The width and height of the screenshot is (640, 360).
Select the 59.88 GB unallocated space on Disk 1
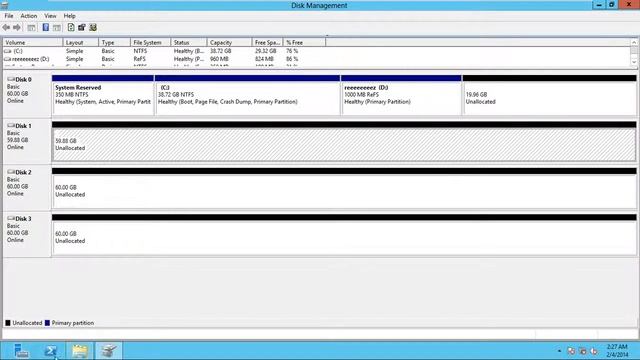tap(344, 141)
